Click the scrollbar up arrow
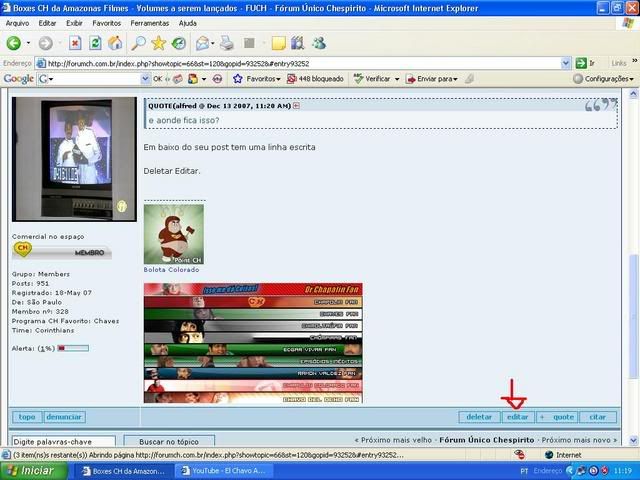 point(633,94)
